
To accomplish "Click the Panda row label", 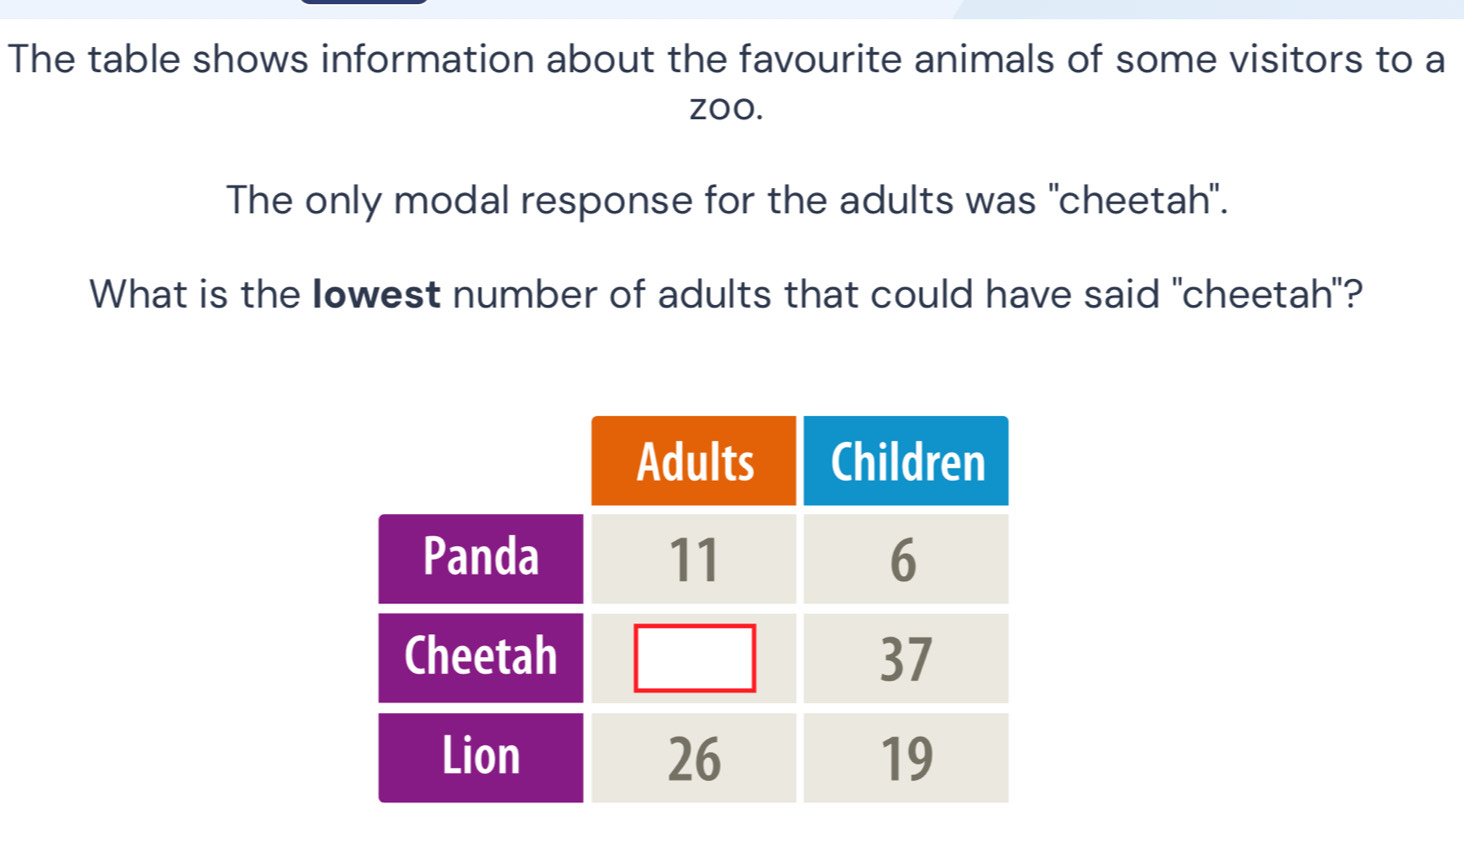I will (481, 559).
